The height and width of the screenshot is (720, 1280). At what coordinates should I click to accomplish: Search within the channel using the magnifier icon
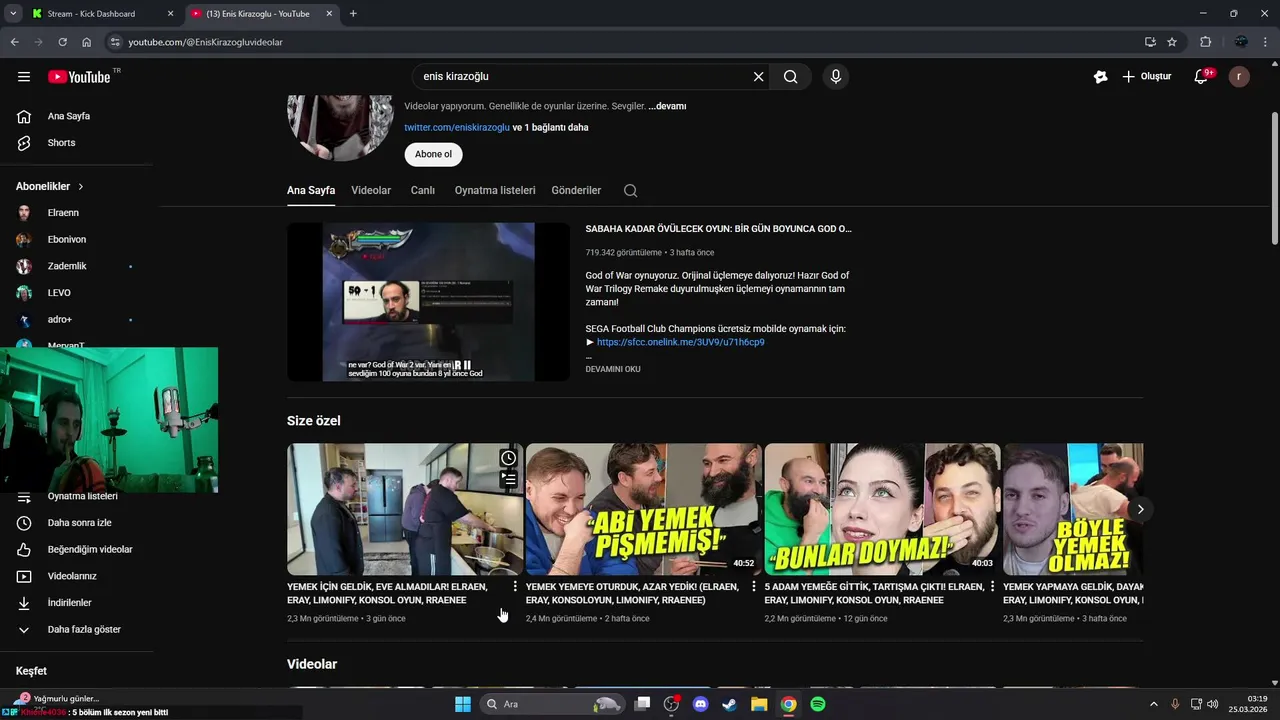pyautogui.click(x=630, y=191)
